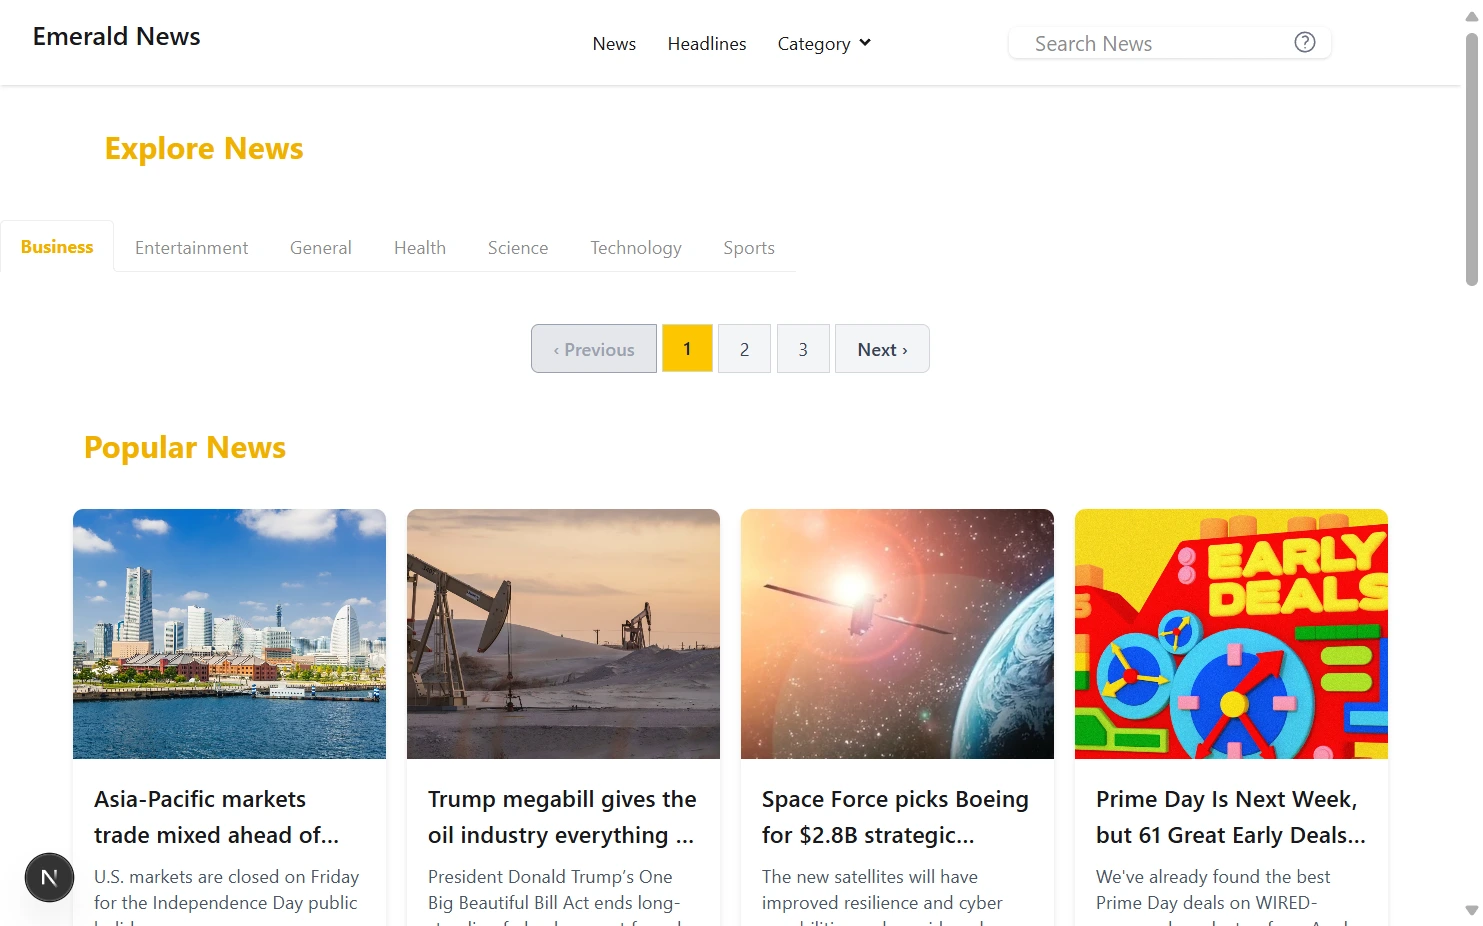Open Prime Day Is Next Week headline
The image size is (1483, 926).
point(1231,817)
